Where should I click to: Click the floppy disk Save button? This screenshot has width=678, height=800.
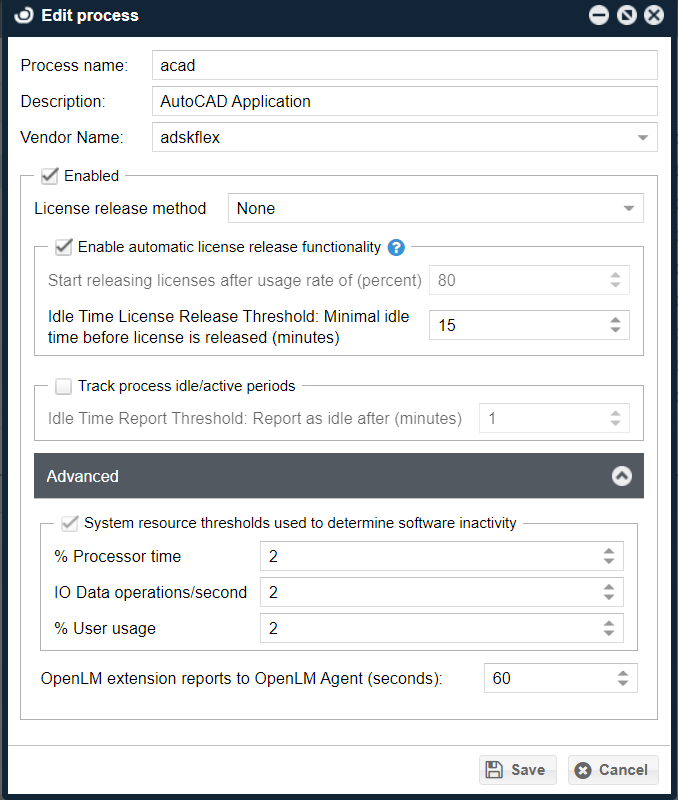(516, 769)
